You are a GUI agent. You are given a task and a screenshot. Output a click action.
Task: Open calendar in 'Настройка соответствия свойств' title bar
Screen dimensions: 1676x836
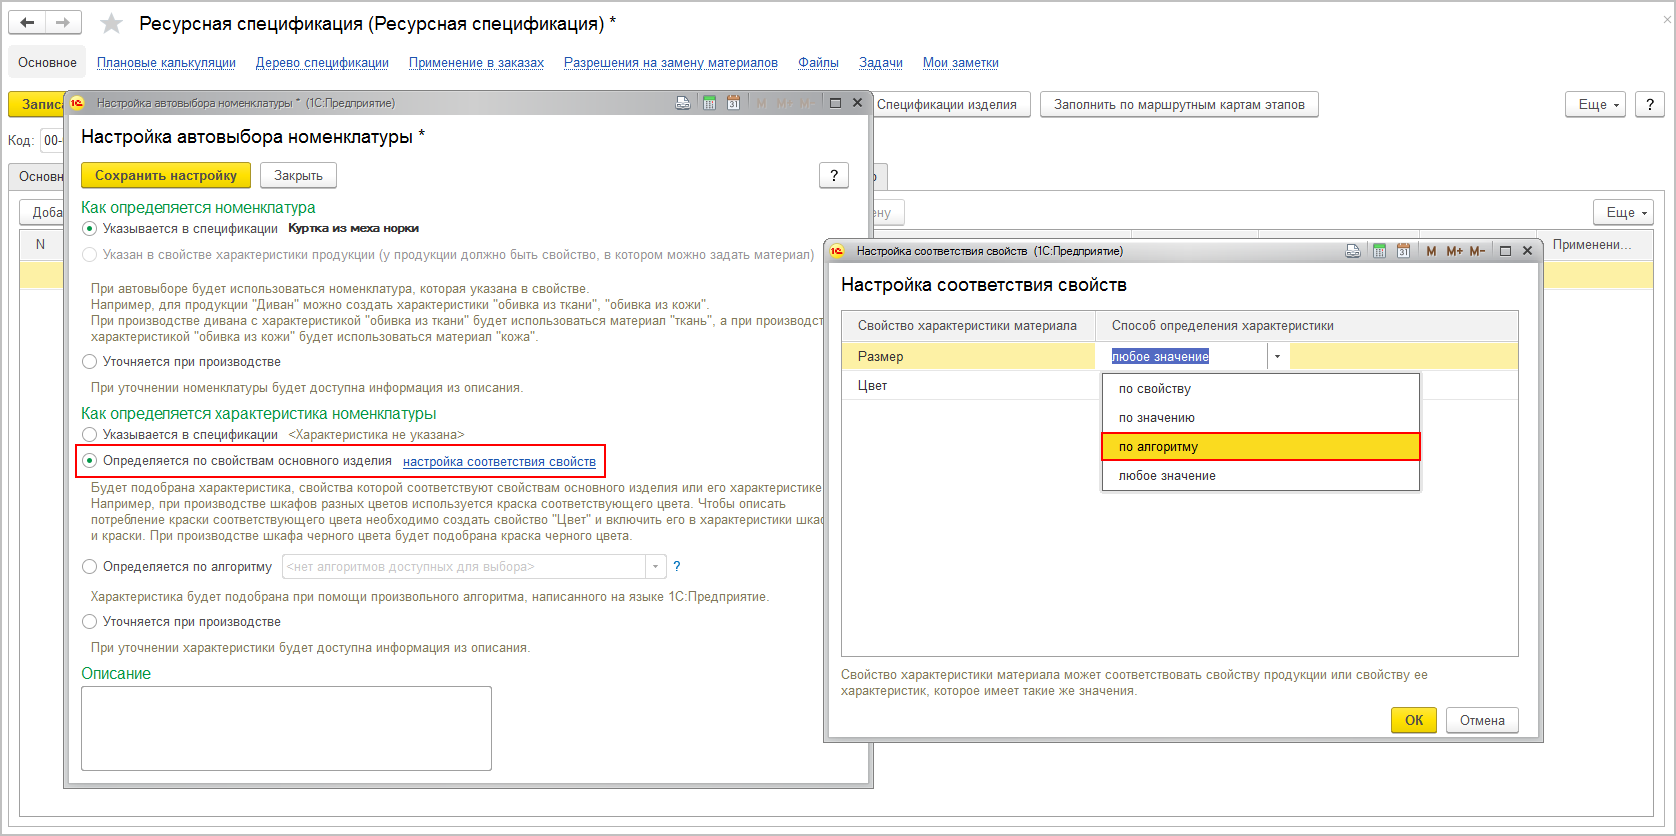tap(1403, 251)
